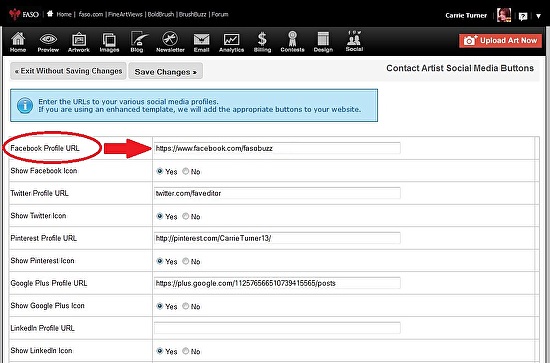
Task: Click the LinkedIn Profile URL label
Action: point(42,328)
